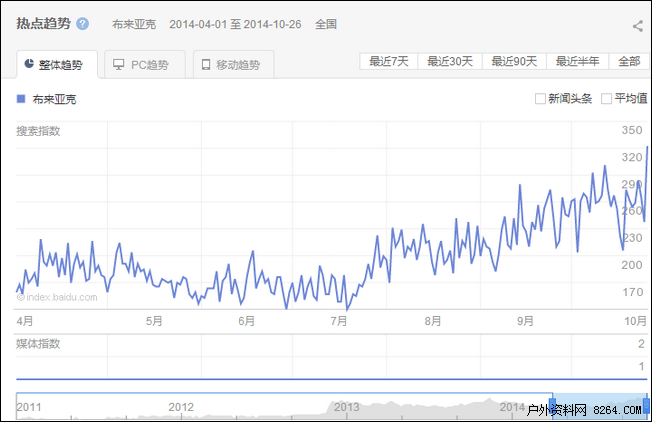Open the 2014-04-01 至 2014-10-26 date range picker
The image size is (652, 422).
[235, 24]
